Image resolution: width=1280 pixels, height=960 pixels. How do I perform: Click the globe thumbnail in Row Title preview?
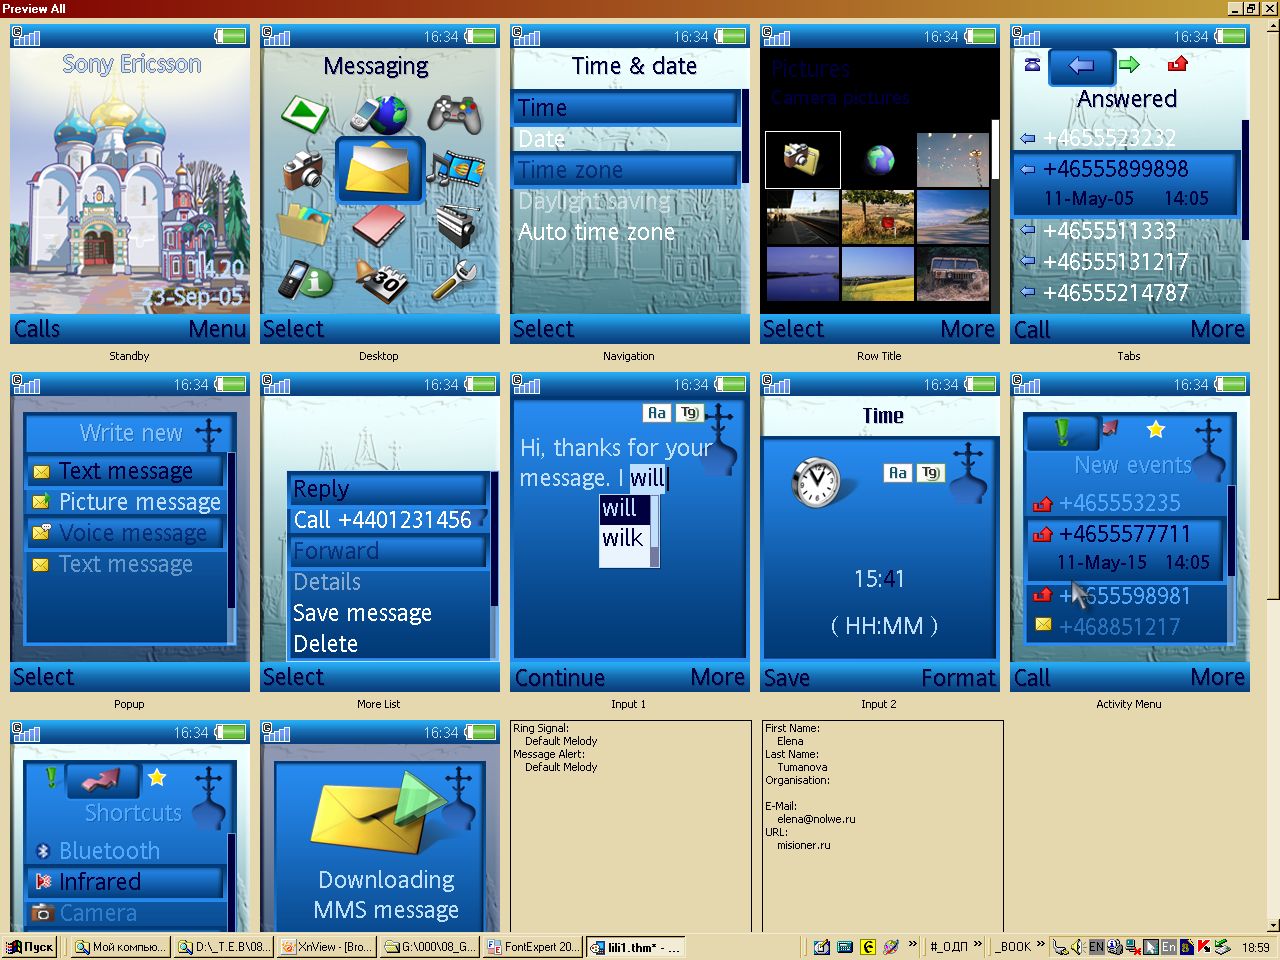click(x=879, y=160)
